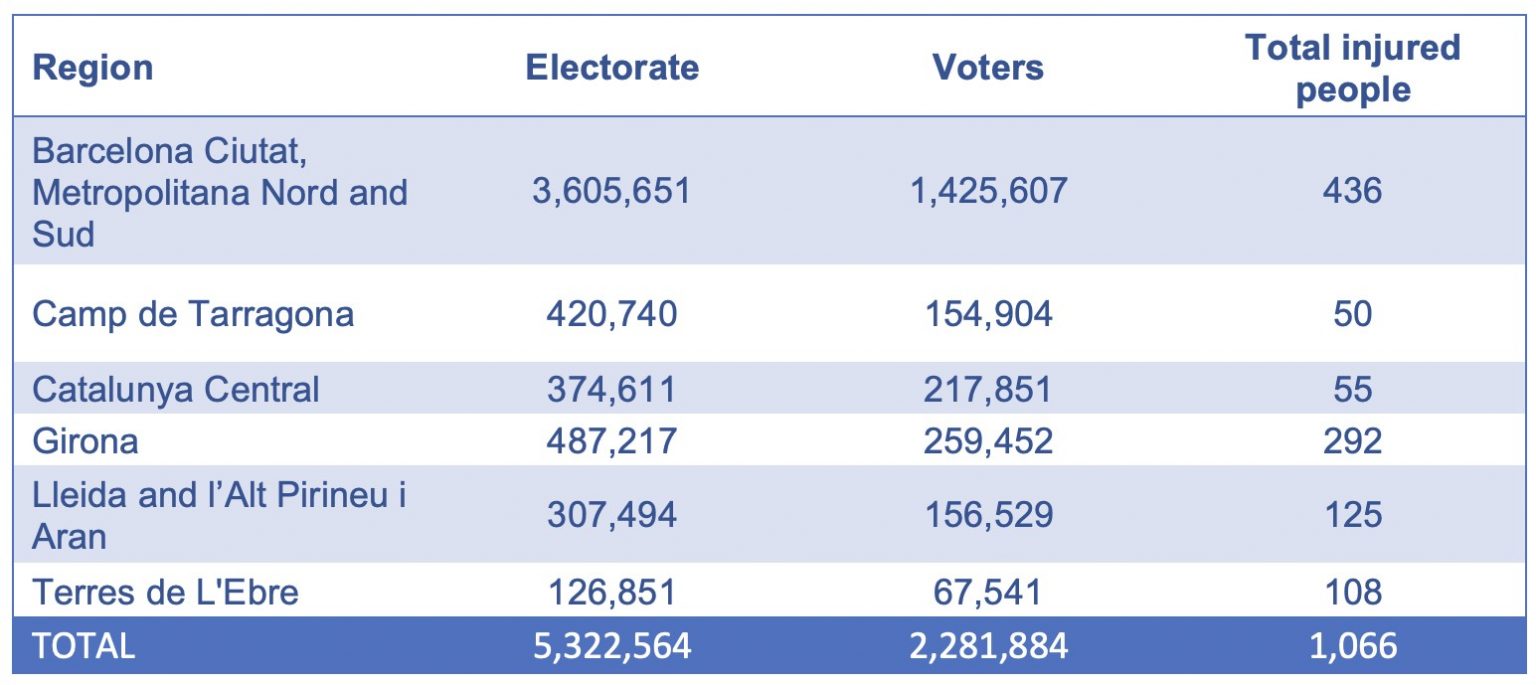Click the TOTAL row label
Viewport: 1536px width, 685px height.
(x=84, y=646)
